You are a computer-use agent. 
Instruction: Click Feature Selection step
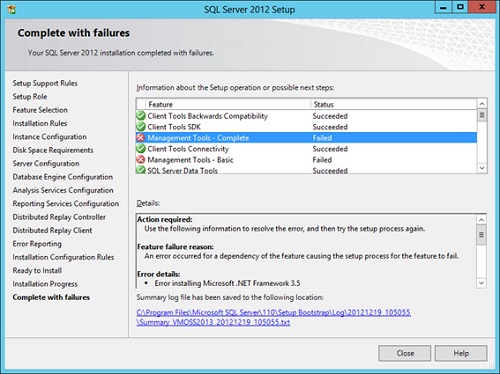tap(40, 110)
